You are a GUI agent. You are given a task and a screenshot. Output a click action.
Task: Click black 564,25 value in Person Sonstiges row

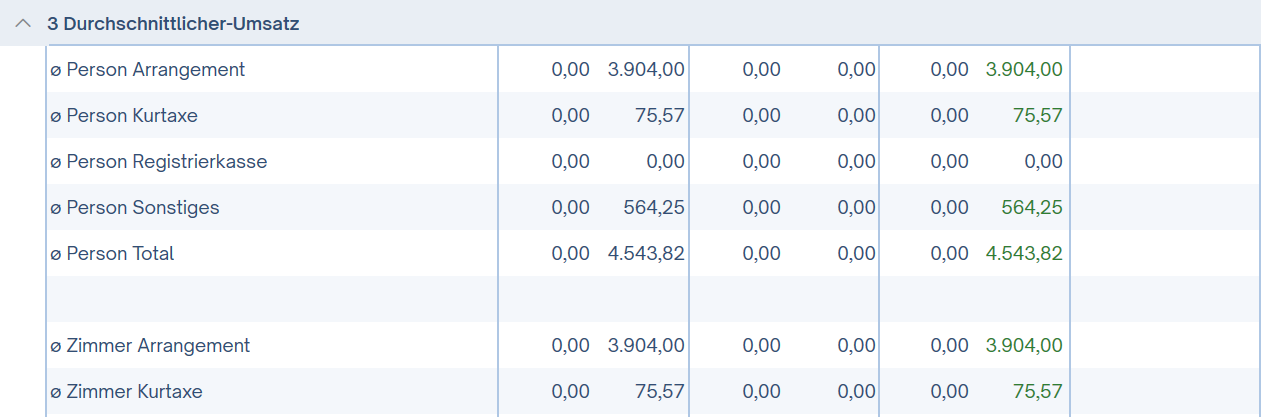pyautogui.click(x=654, y=208)
